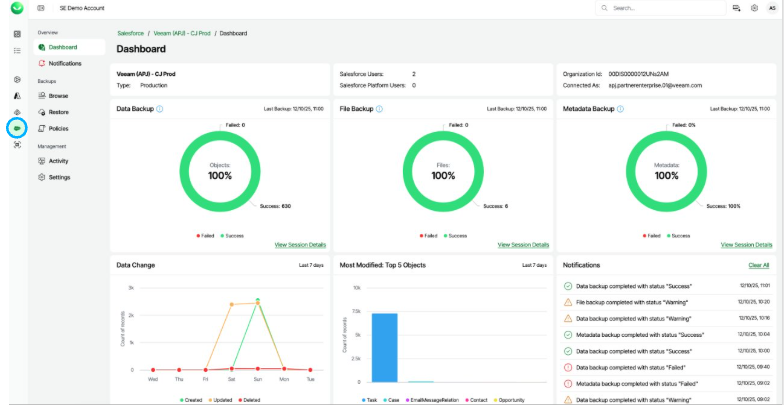Click the Azure icon in left rail
The height and width of the screenshot is (405, 784).
click(17, 94)
